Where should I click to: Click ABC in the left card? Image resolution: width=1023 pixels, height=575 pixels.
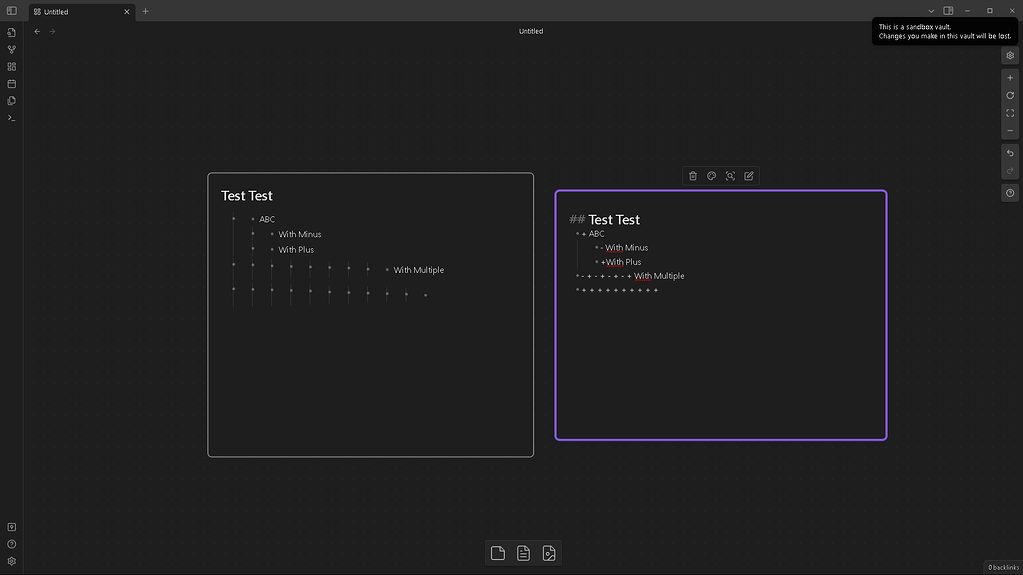267,219
